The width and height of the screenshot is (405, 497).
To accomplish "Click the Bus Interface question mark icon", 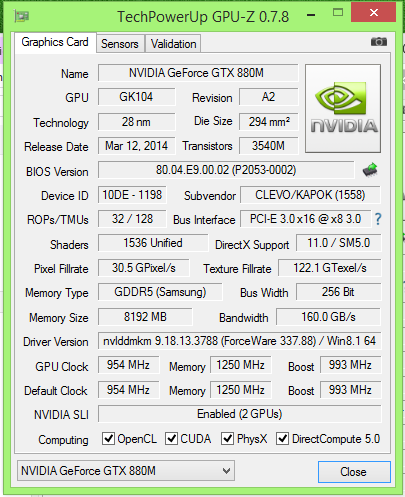I will (378, 219).
